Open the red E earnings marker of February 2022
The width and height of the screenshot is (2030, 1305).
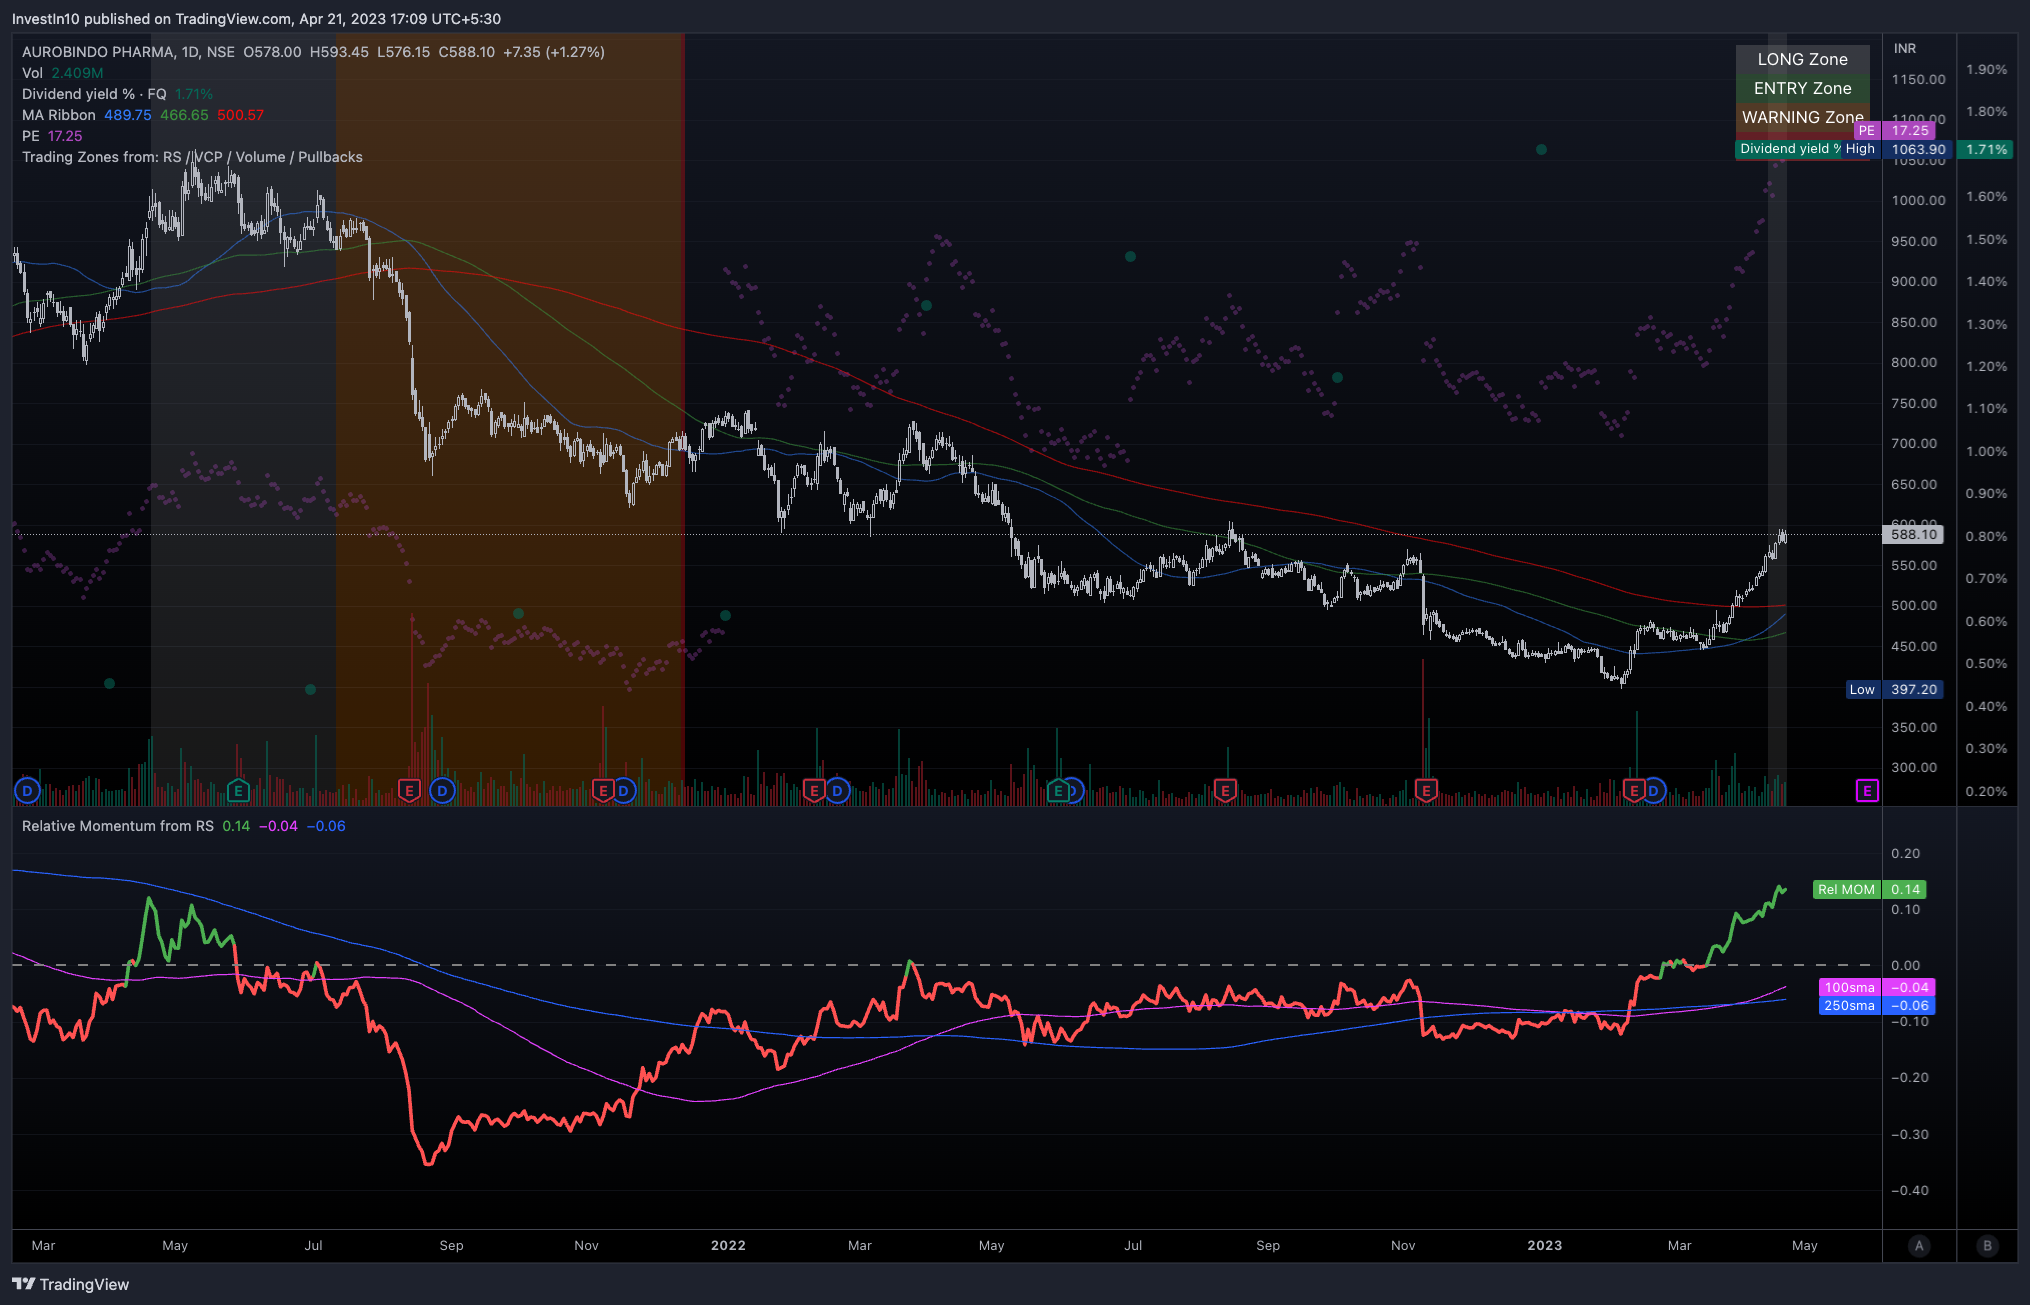pos(814,791)
